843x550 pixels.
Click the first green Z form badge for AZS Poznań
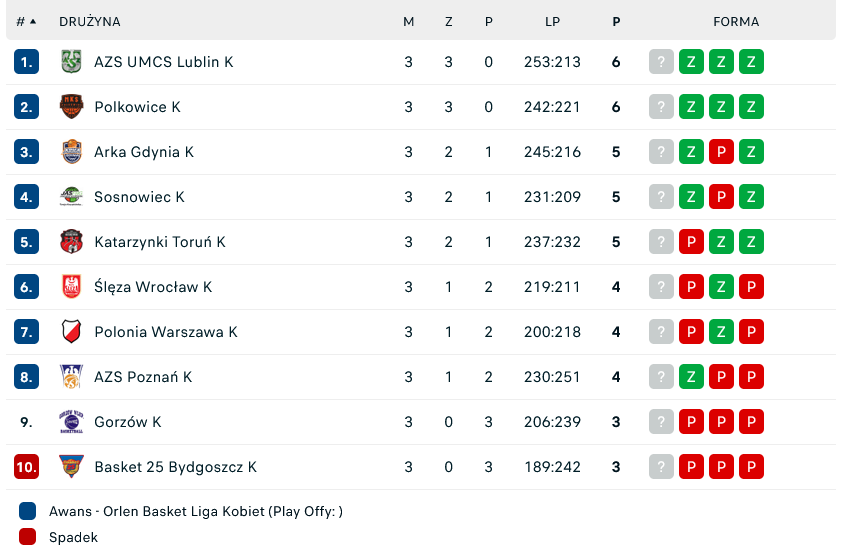click(691, 377)
